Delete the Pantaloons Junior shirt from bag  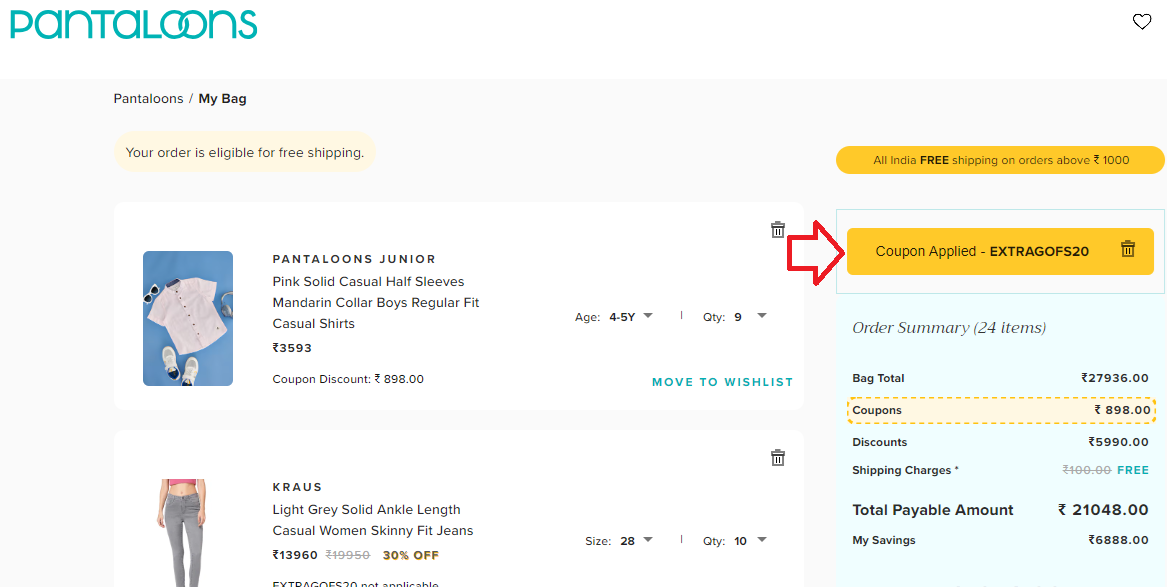pos(778,229)
